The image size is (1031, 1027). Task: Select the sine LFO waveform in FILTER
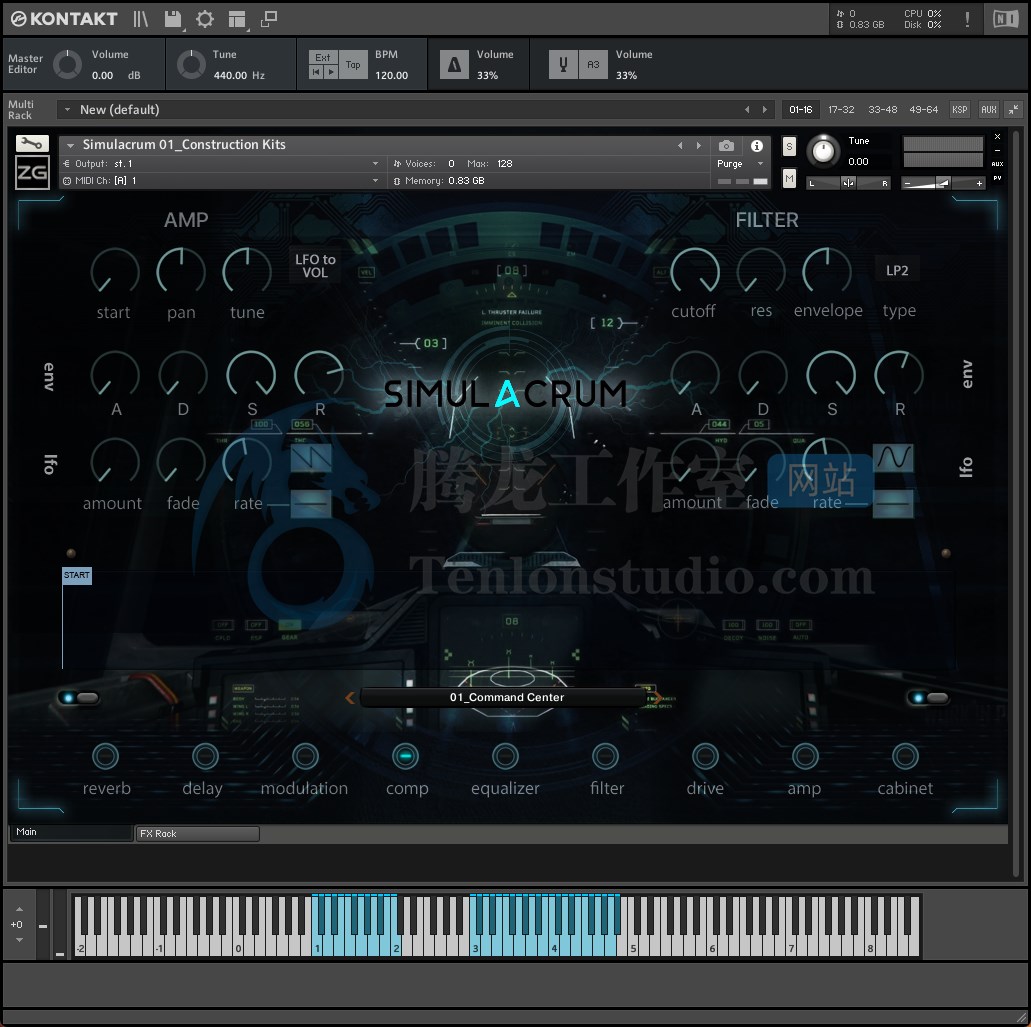pos(893,457)
